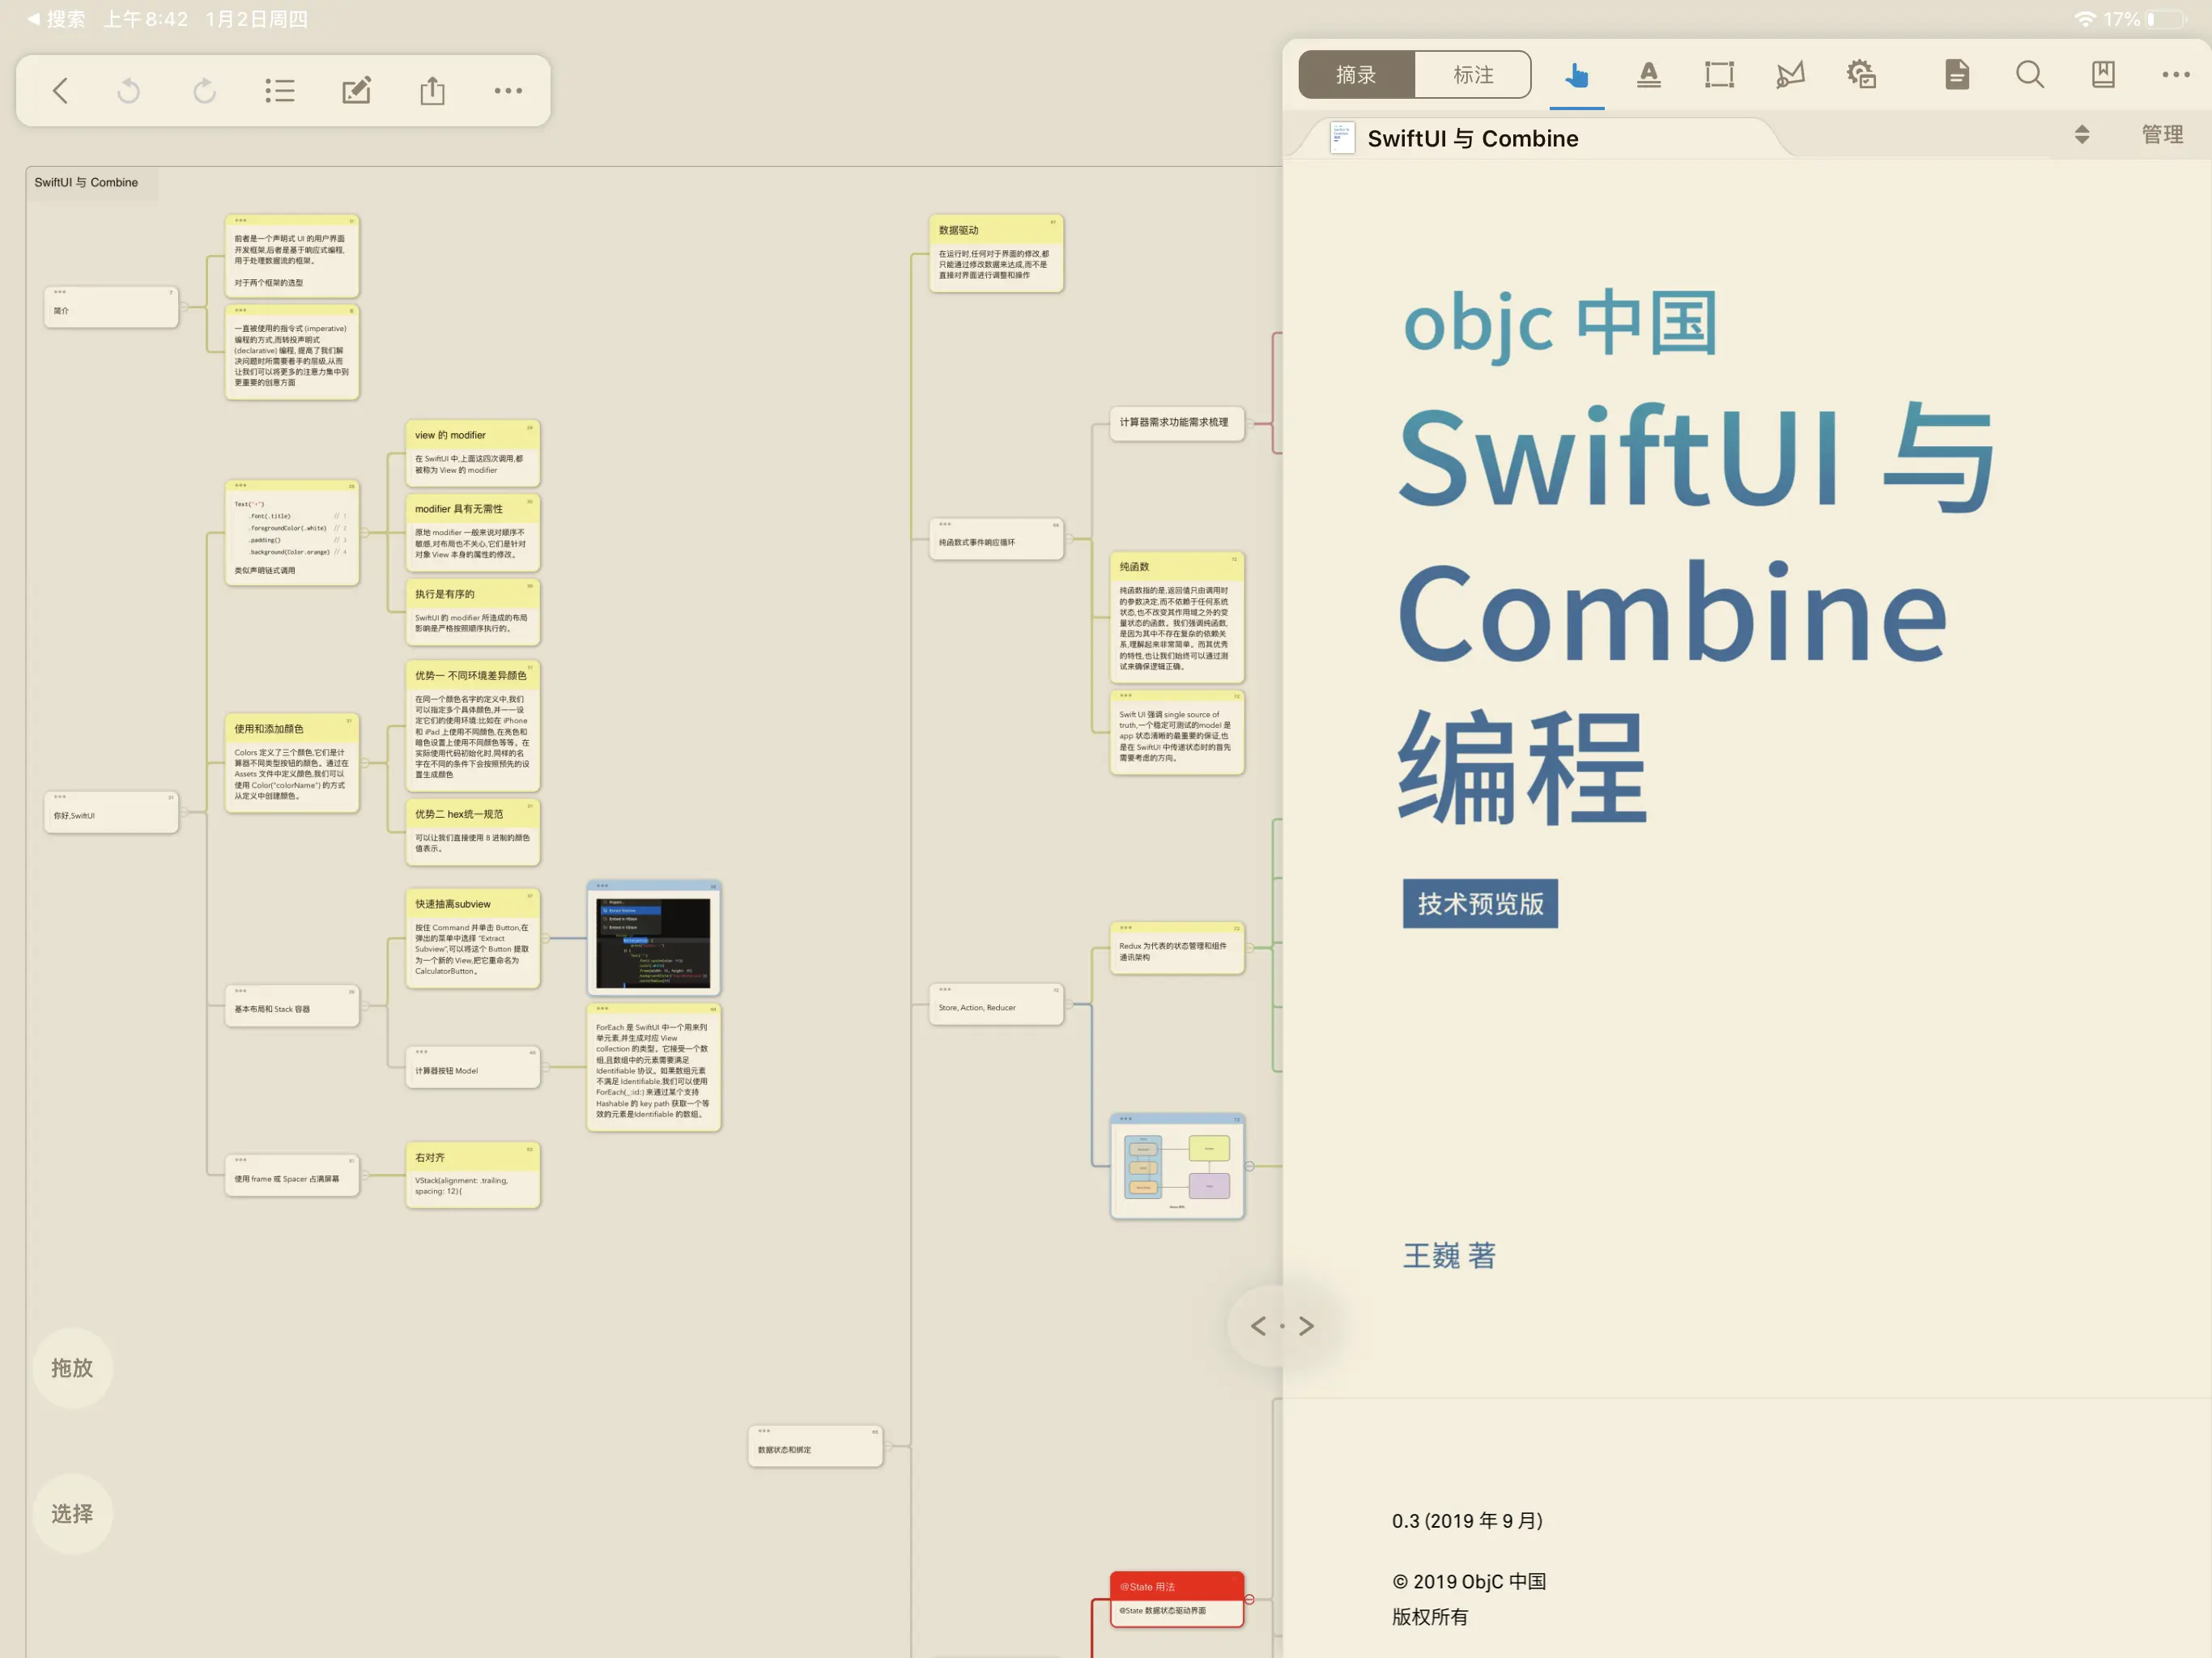Open the 管理 button
2212x1658 pixels.
pyautogui.click(x=2162, y=135)
